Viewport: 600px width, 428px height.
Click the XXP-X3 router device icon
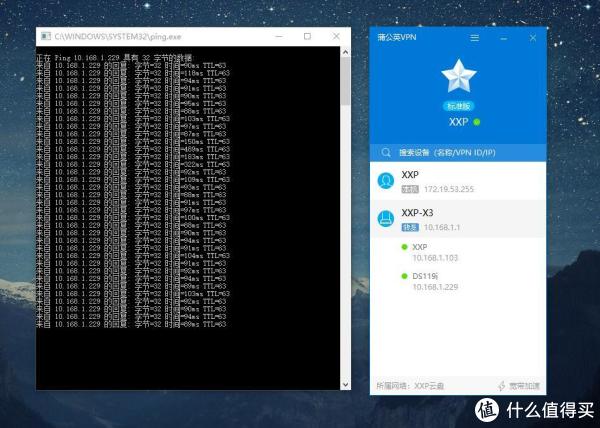[385, 221]
